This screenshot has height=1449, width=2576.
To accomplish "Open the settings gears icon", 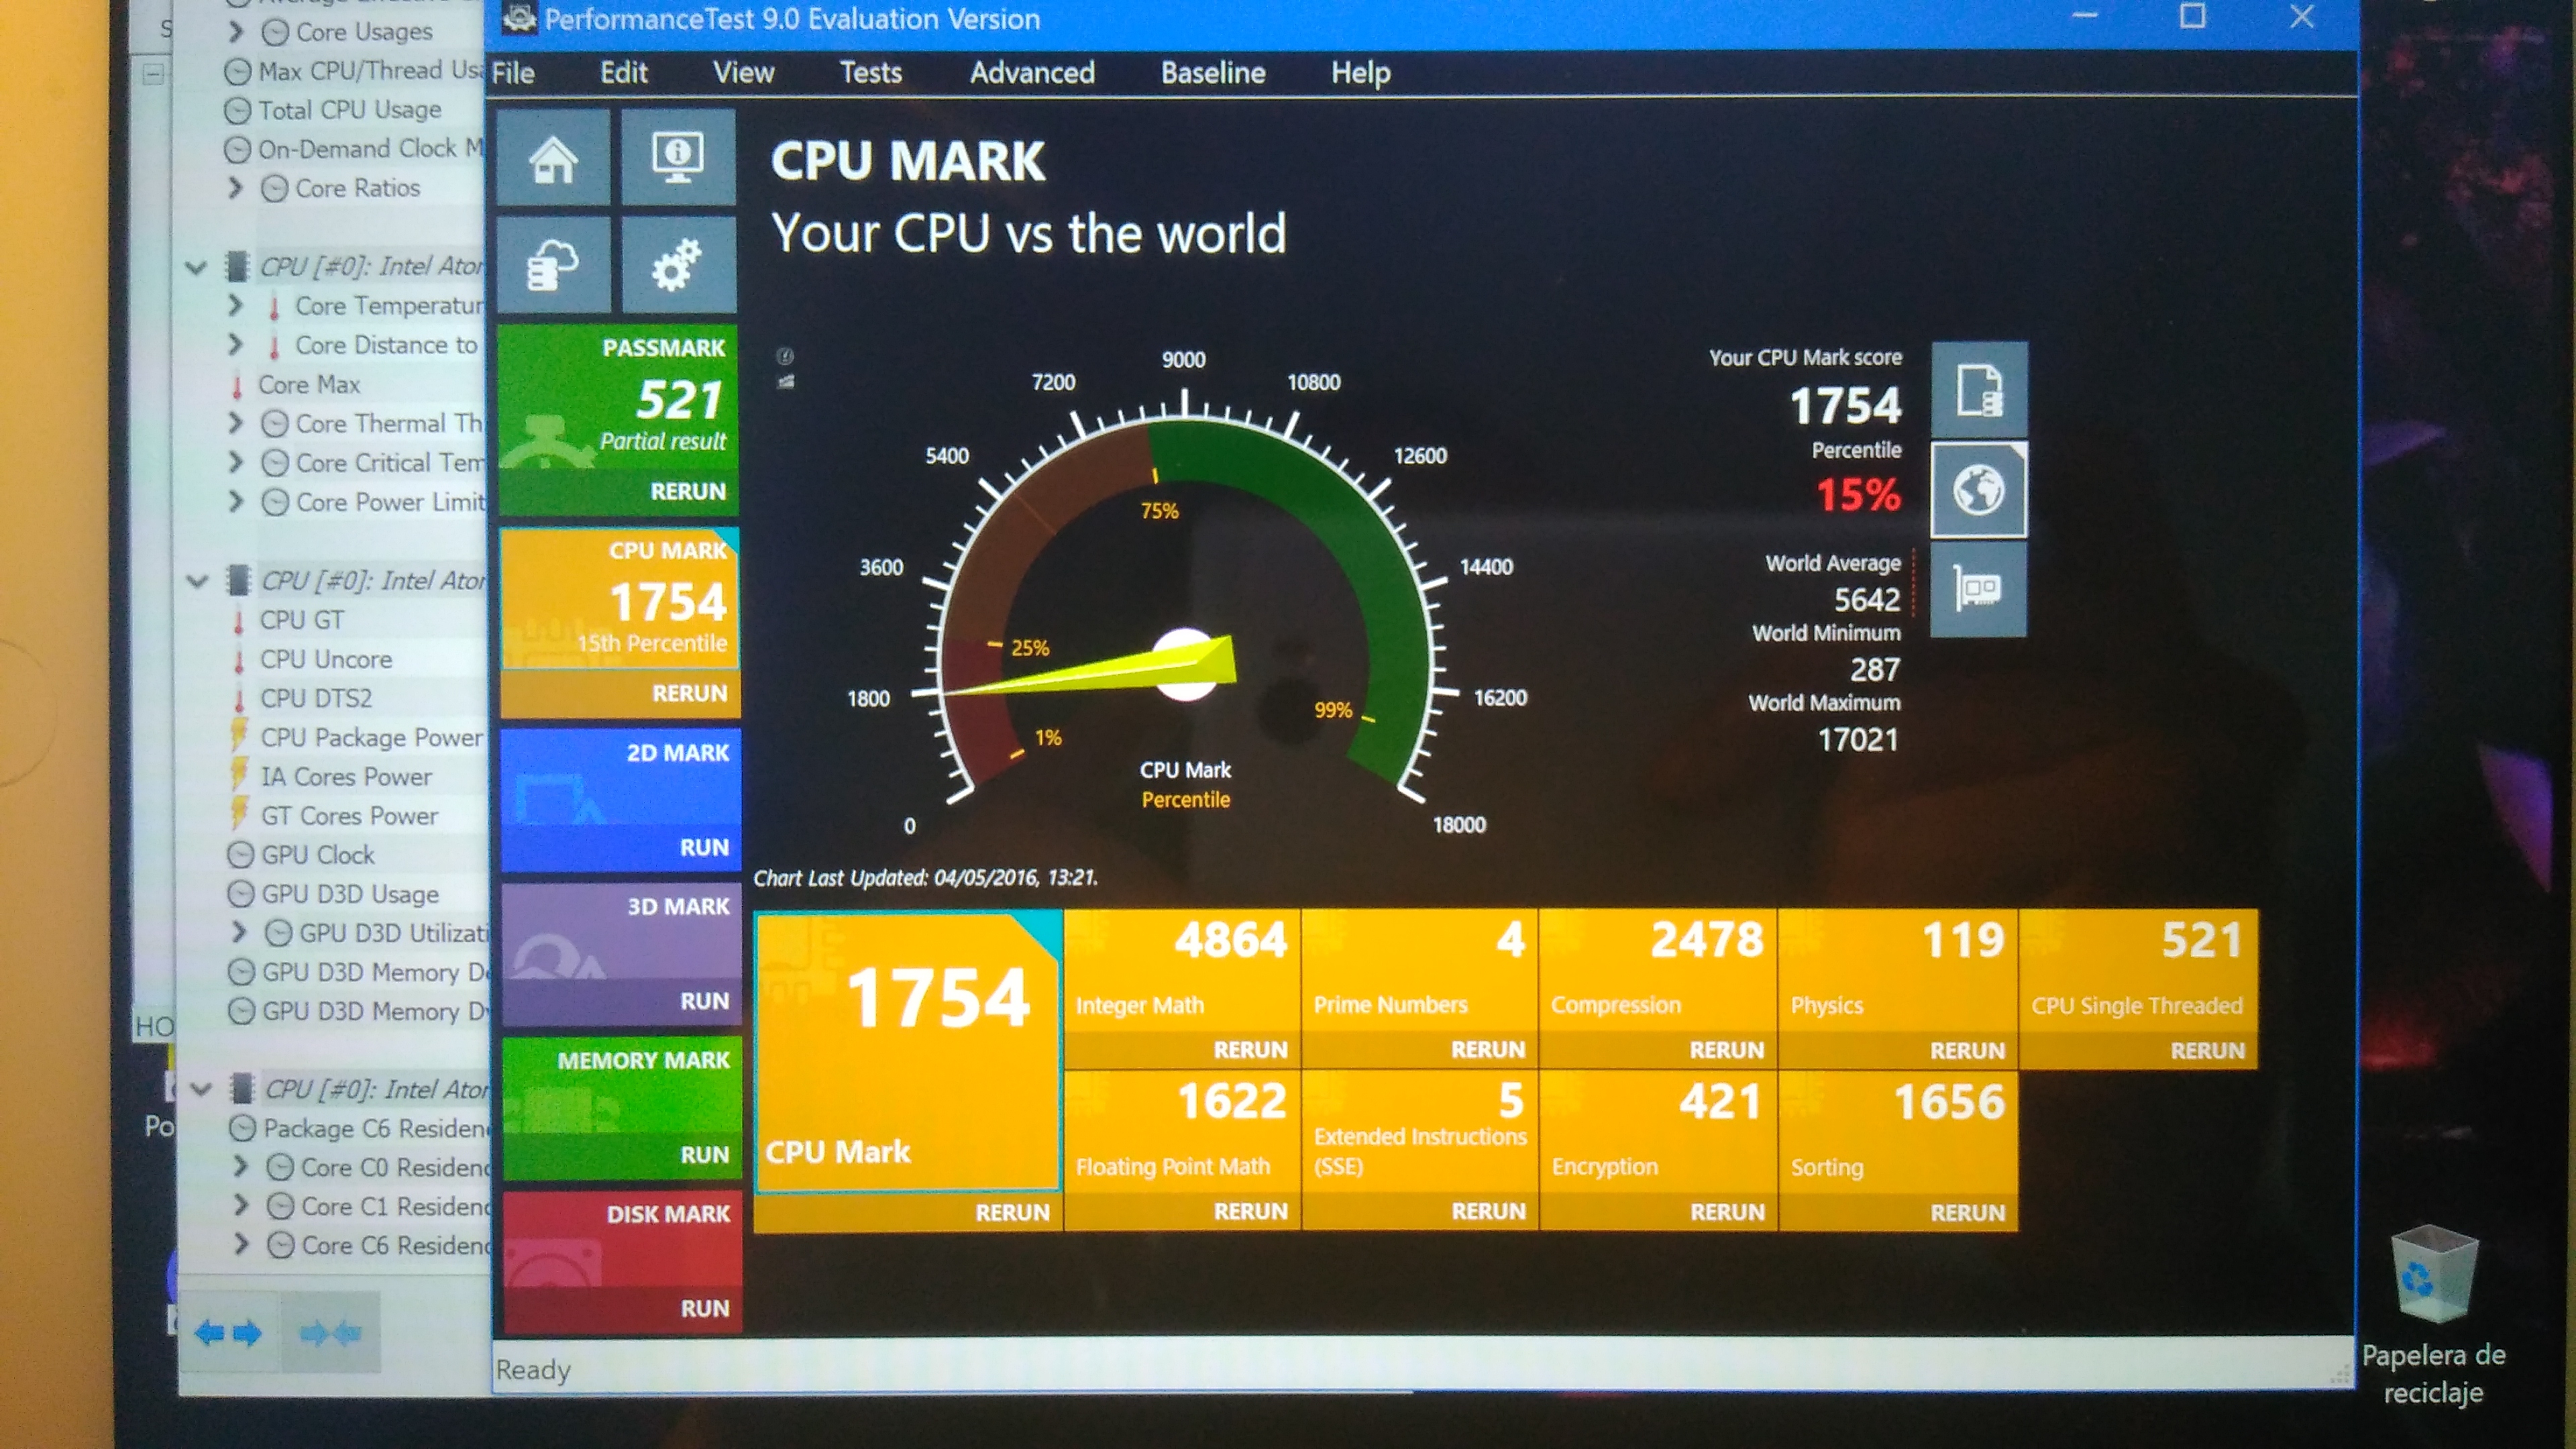I will tap(678, 265).
